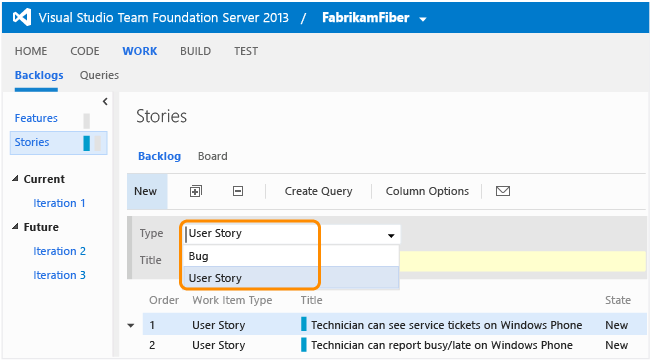Select the Features backlog level
650x360 pixels.
coord(36,118)
